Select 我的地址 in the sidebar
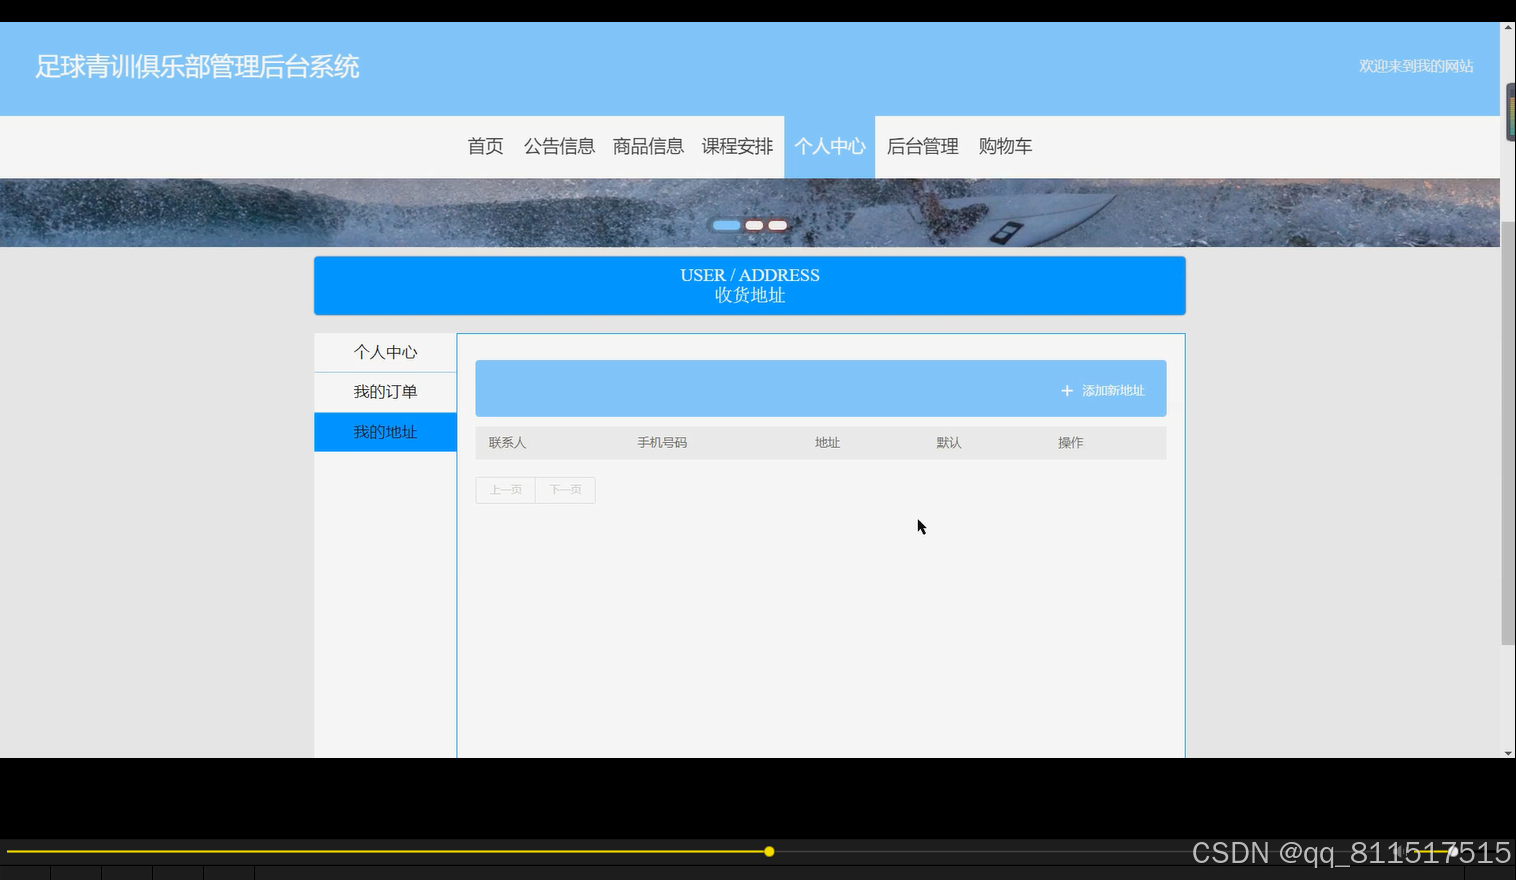The image size is (1516, 880). [385, 432]
